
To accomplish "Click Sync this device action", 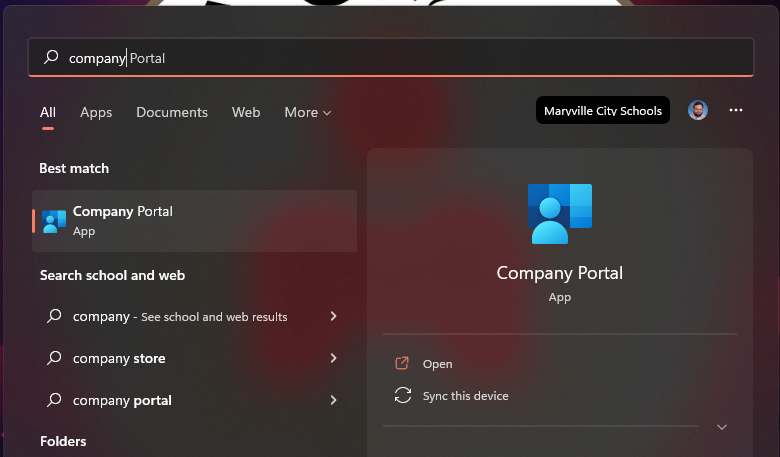I will click(x=465, y=396).
